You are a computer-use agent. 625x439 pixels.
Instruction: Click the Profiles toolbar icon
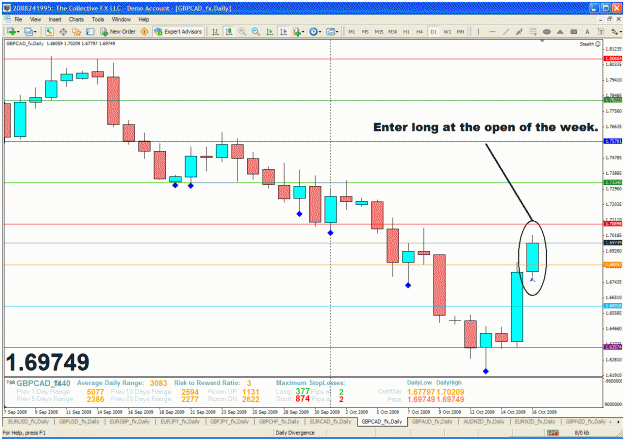[x=28, y=31]
